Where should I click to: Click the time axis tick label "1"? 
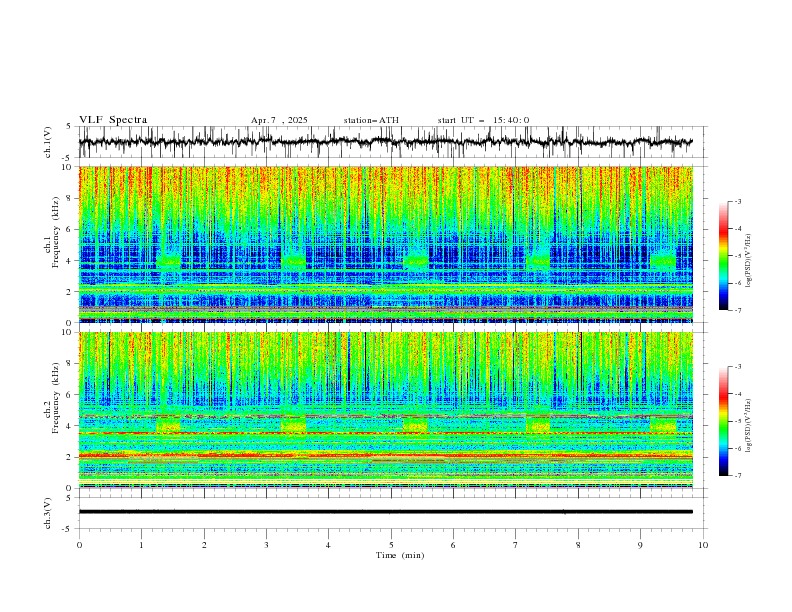pyautogui.click(x=141, y=545)
